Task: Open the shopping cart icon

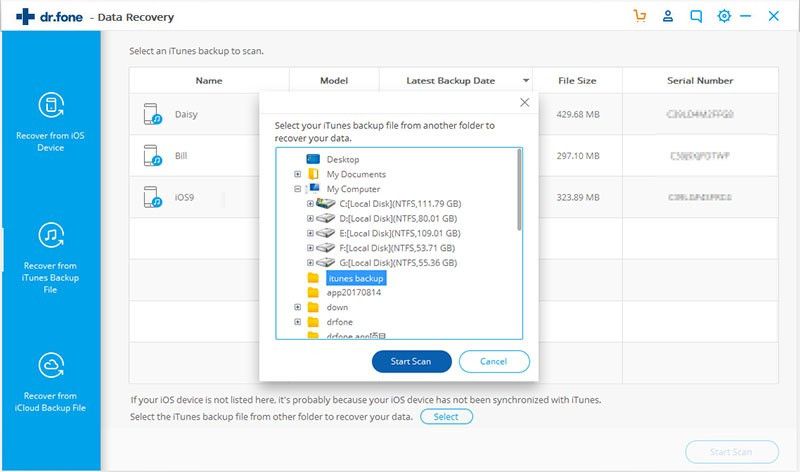Action: click(x=639, y=16)
